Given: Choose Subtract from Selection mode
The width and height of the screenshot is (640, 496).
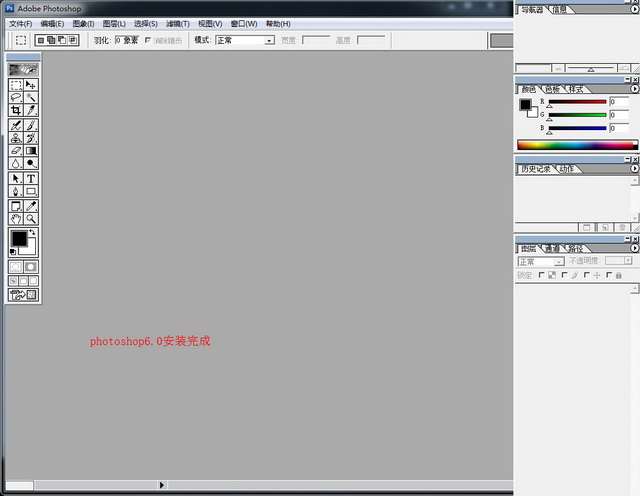Looking at the screenshot, I should point(62,40).
